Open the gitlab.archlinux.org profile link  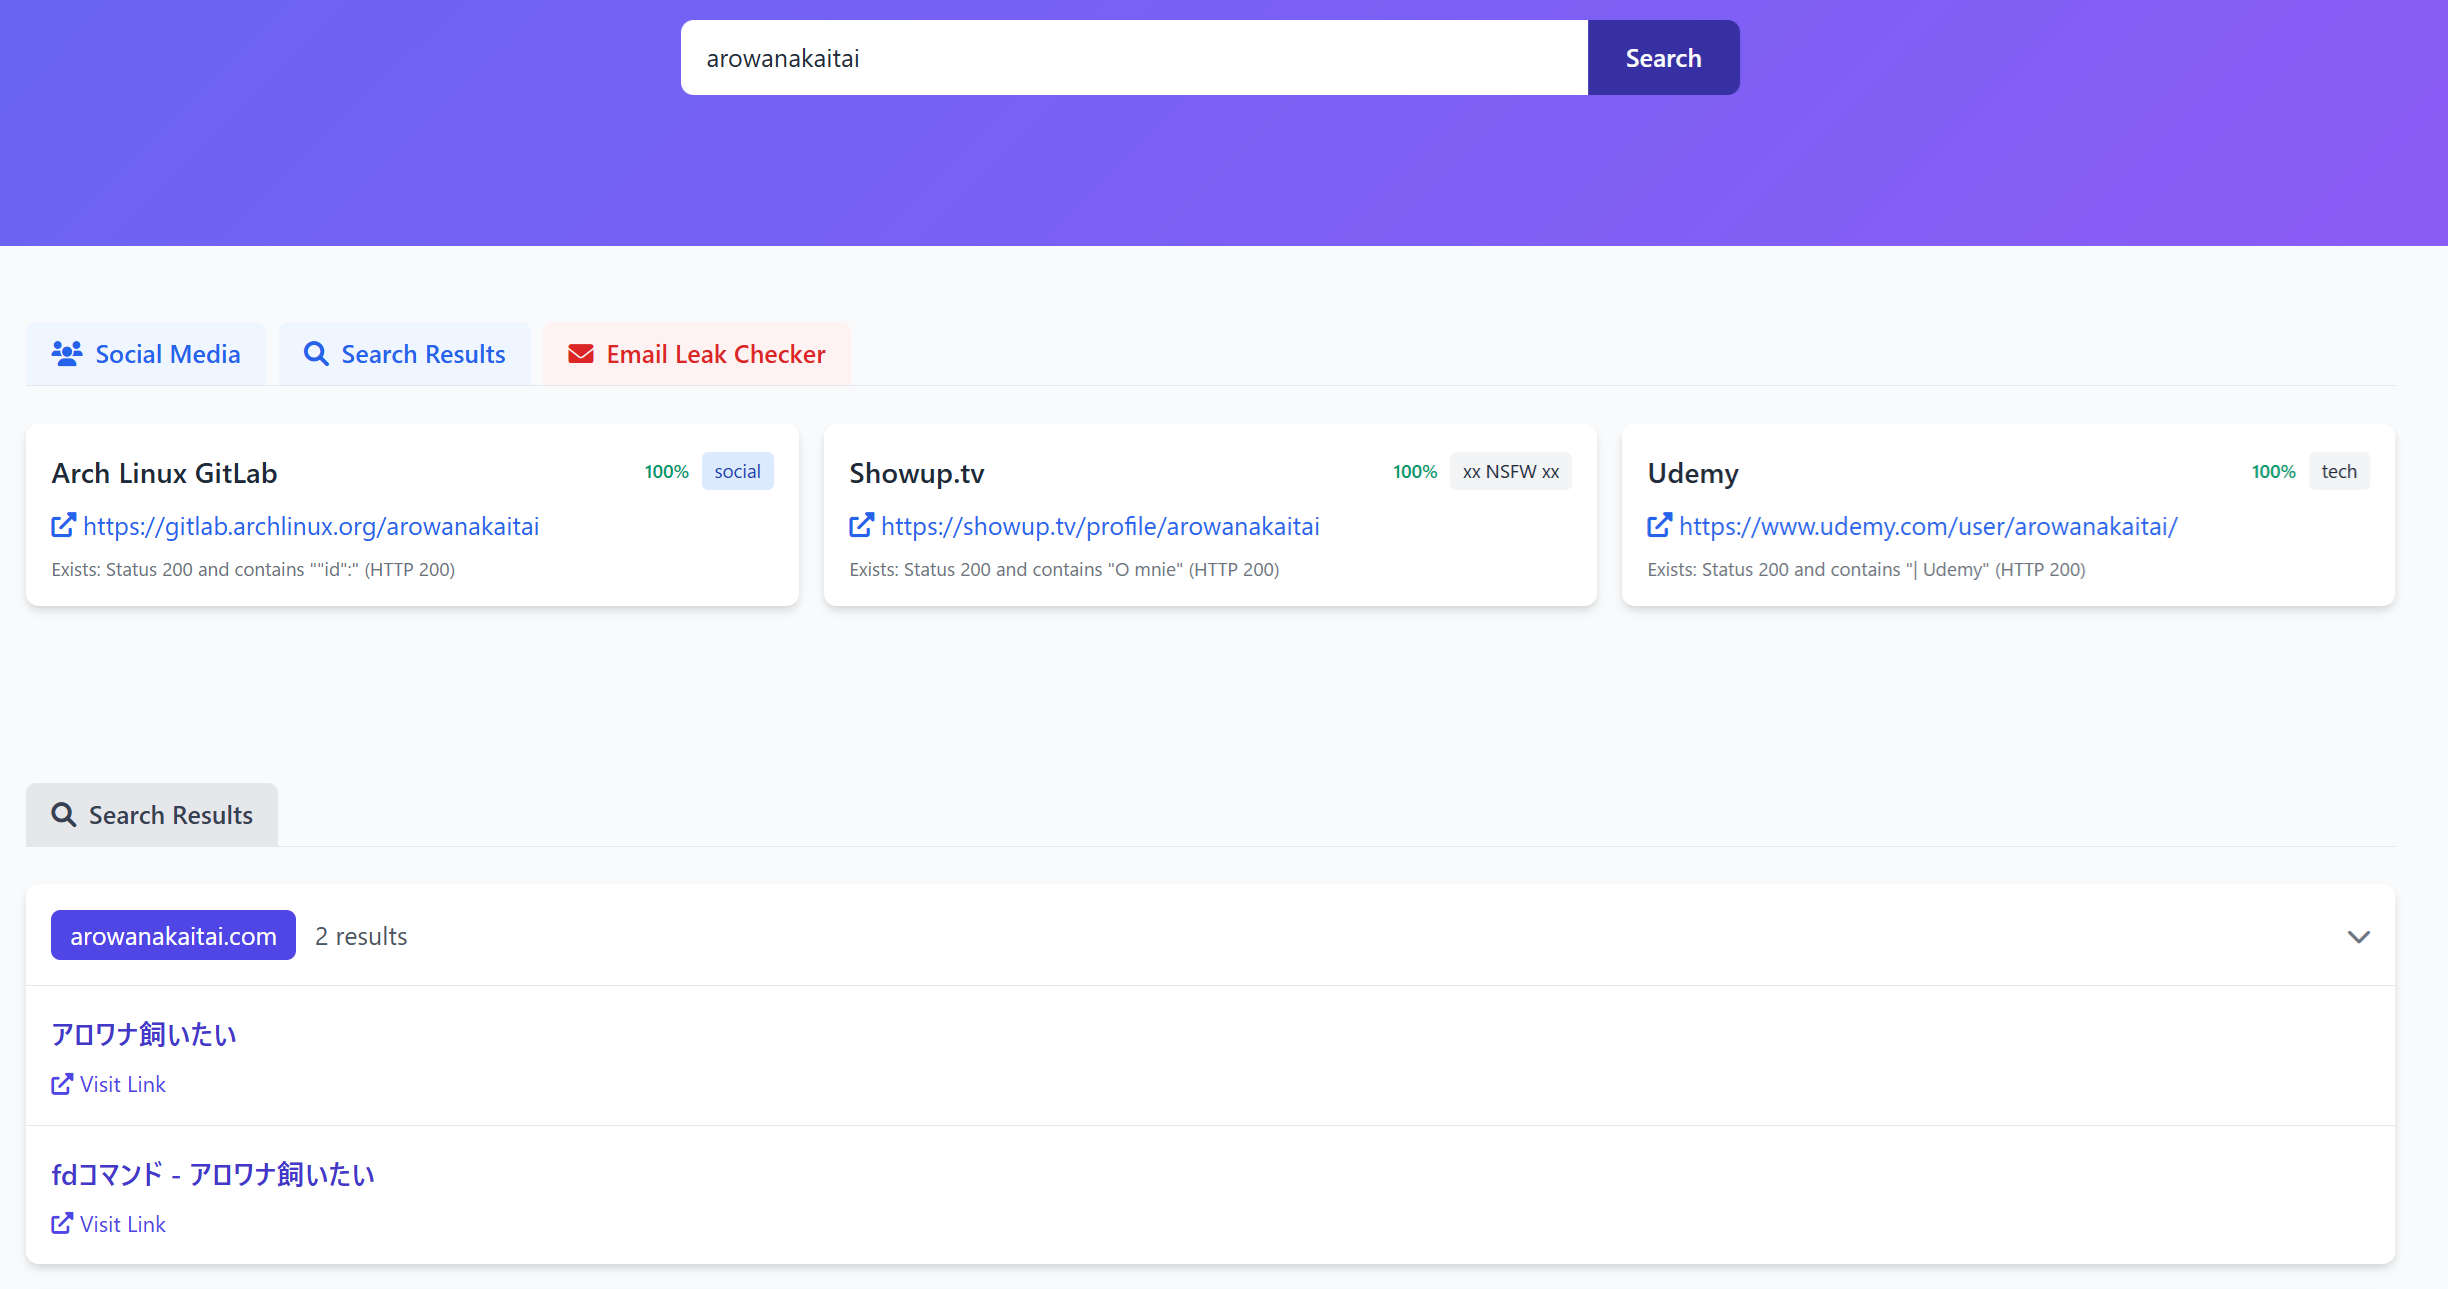(x=311, y=526)
